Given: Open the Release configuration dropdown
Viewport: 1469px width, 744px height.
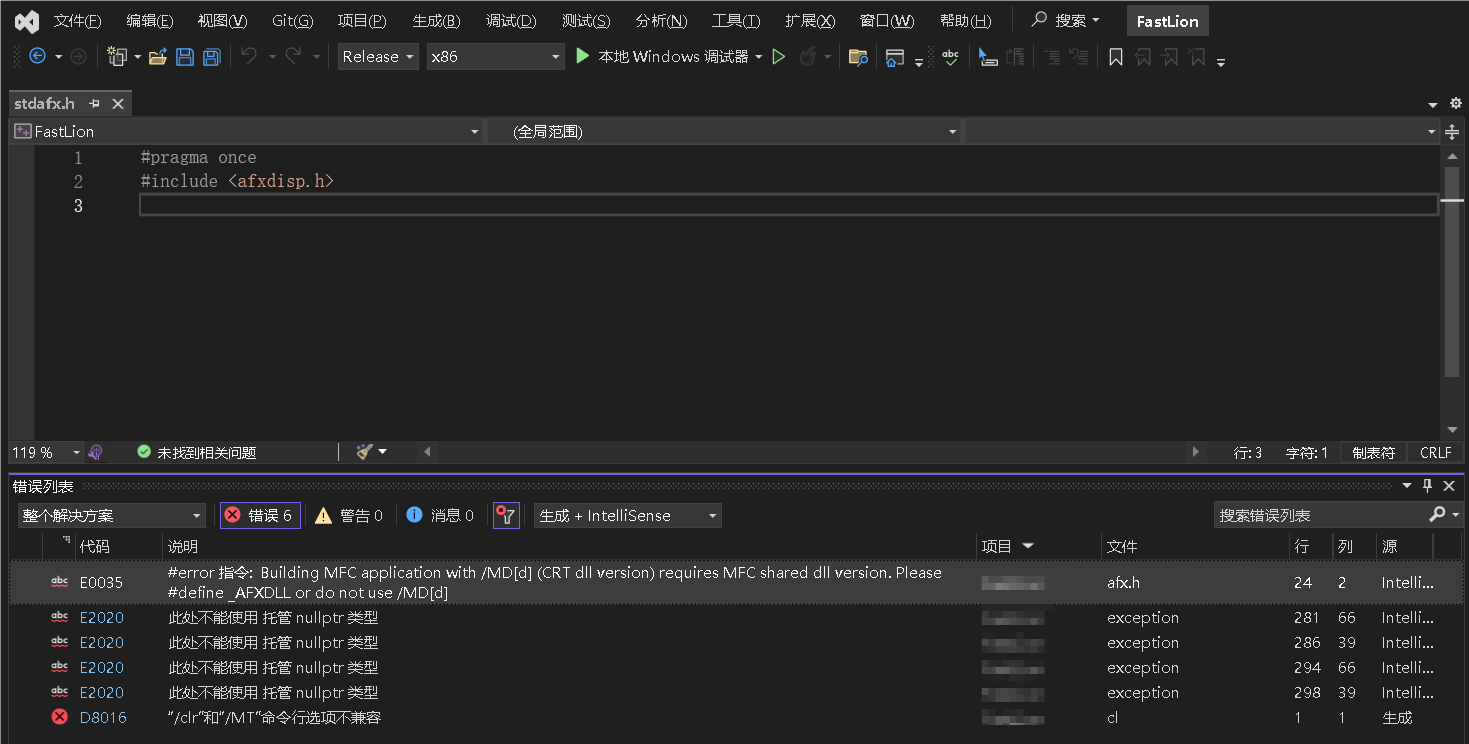Looking at the screenshot, I should coord(378,57).
